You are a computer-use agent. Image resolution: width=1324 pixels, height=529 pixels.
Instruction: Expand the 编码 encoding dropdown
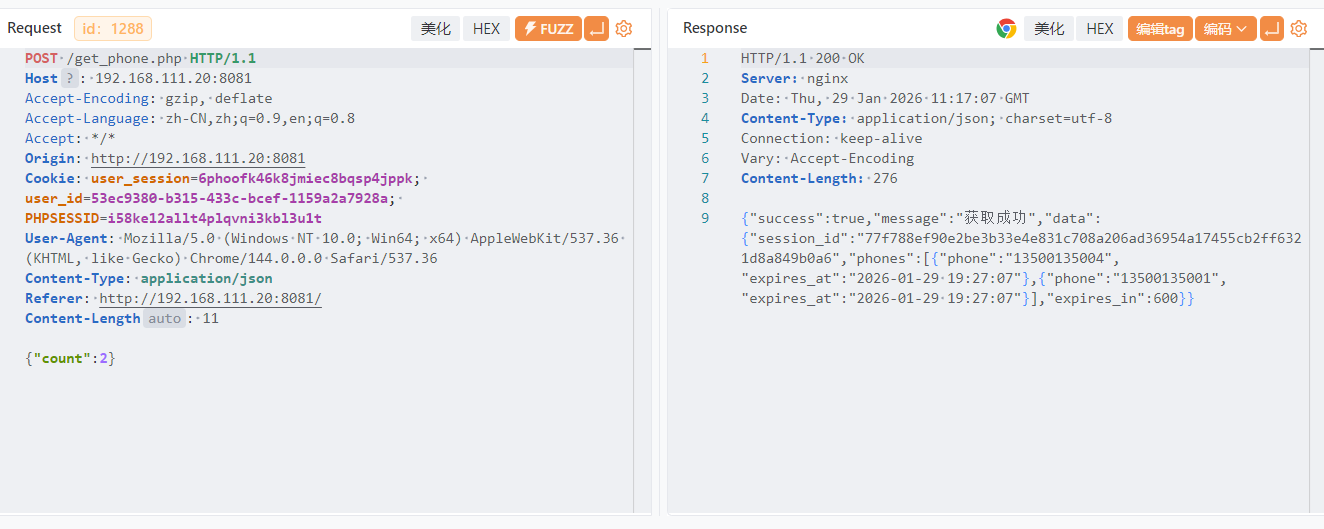(1225, 29)
